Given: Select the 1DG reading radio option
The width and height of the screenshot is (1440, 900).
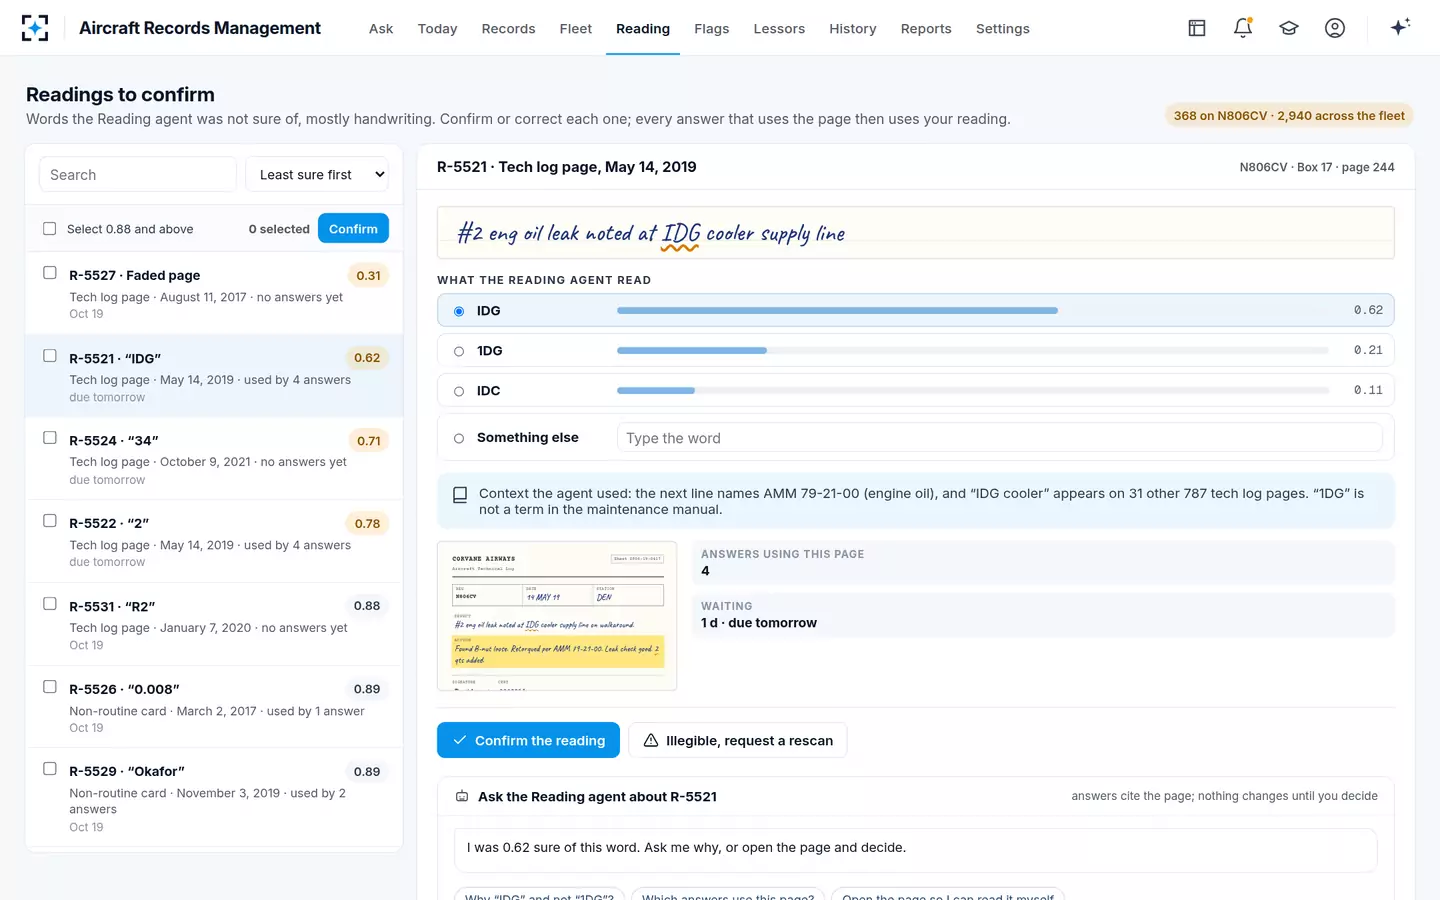Looking at the screenshot, I should tap(459, 351).
